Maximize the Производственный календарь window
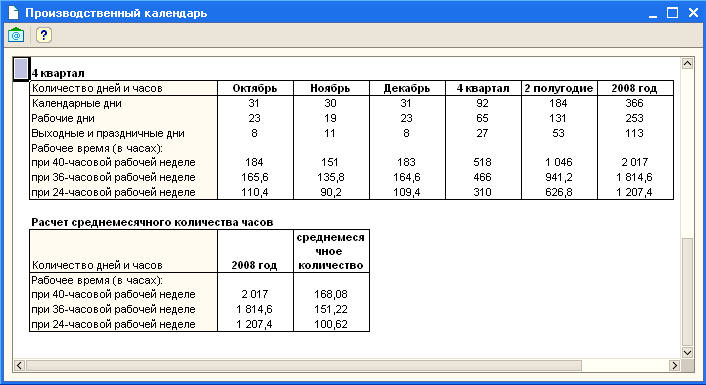The image size is (706, 385). (x=672, y=13)
